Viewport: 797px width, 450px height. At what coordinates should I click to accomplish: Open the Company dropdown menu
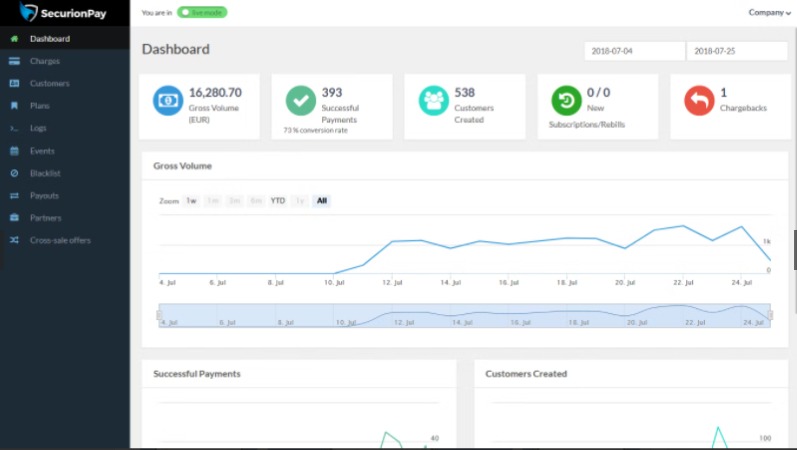coord(770,13)
